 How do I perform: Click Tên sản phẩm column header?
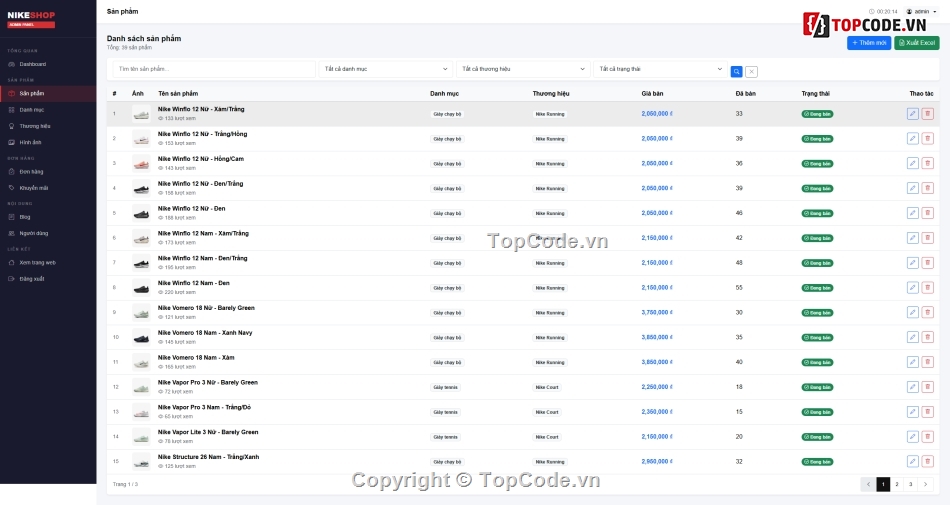click(x=178, y=94)
